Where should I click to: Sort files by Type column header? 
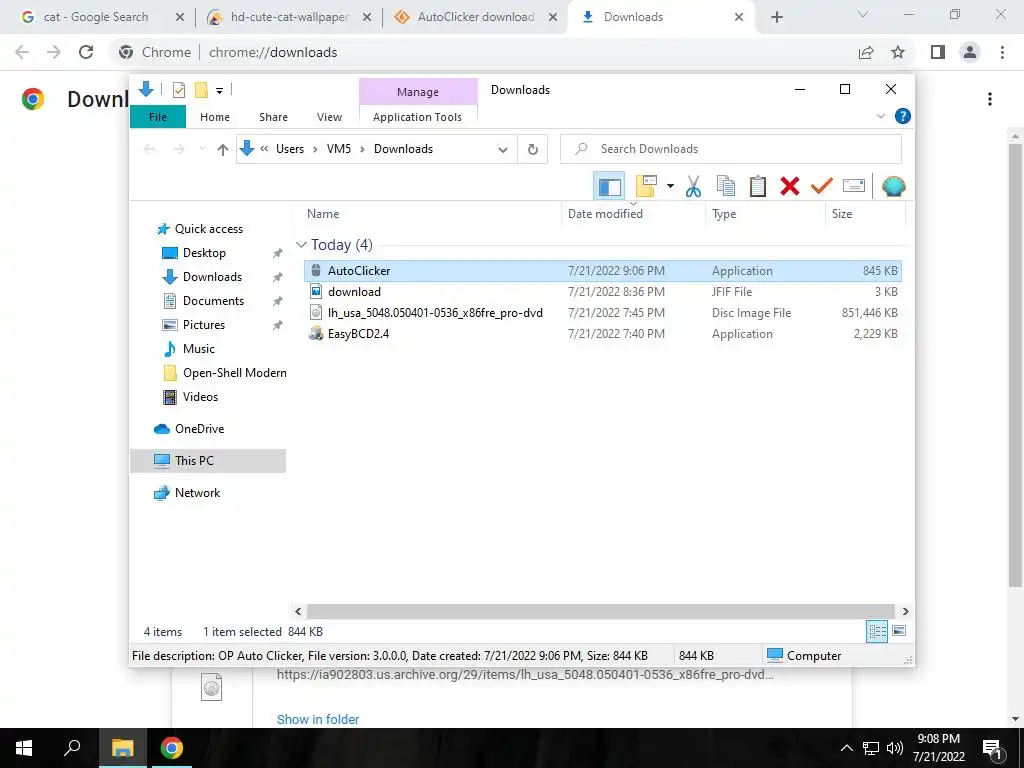click(x=765, y=214)
